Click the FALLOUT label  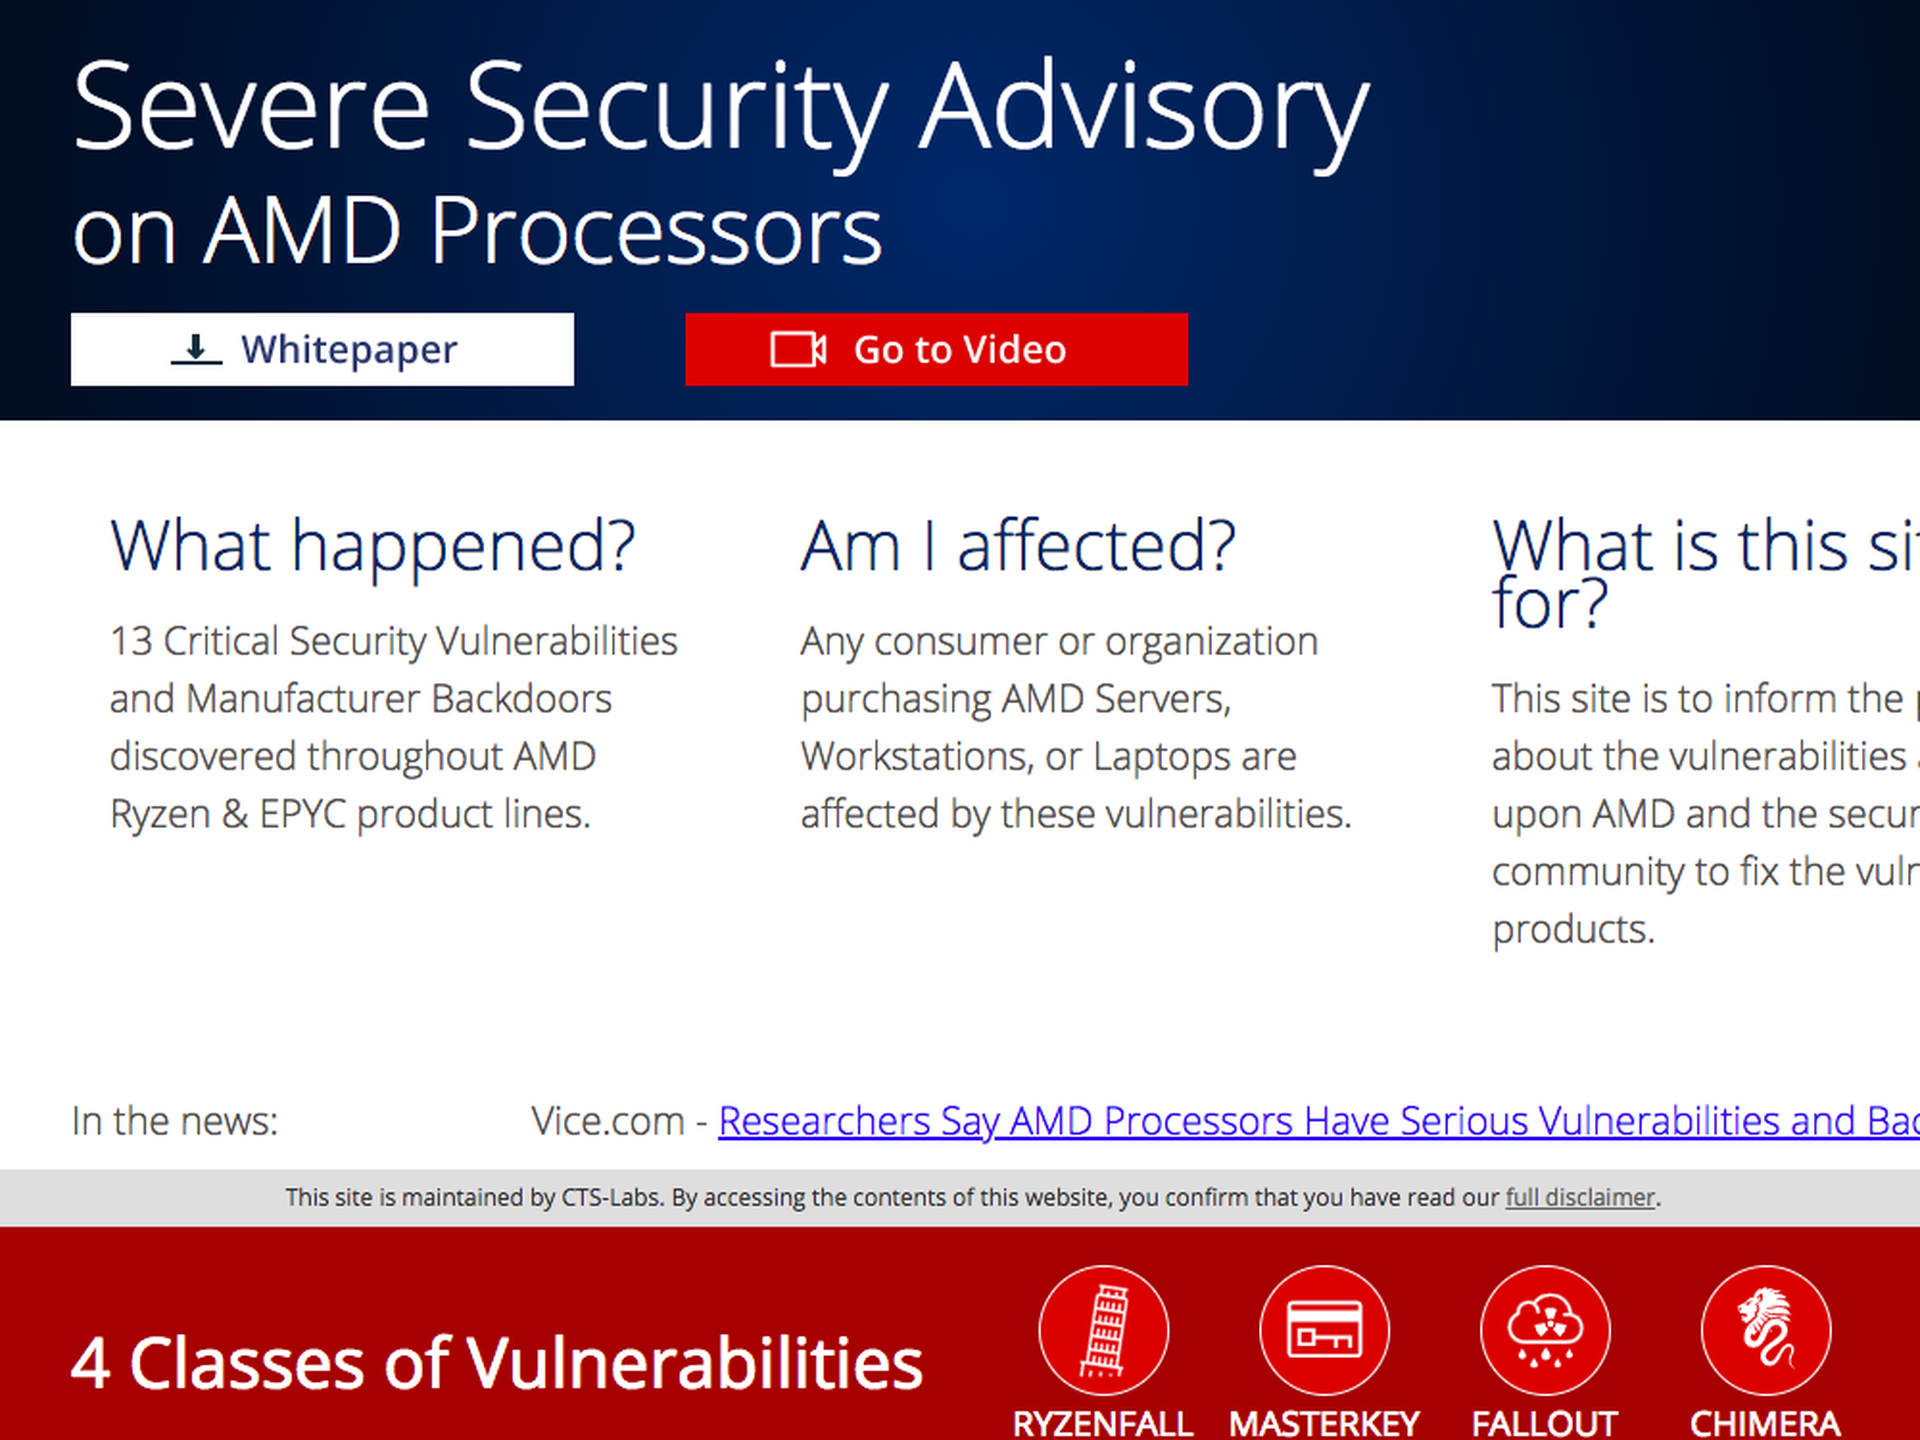coord(1545,1423)
